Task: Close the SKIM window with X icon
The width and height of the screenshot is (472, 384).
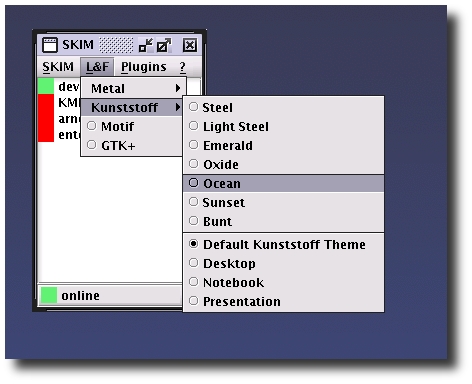Action: (x=190, y=45)
